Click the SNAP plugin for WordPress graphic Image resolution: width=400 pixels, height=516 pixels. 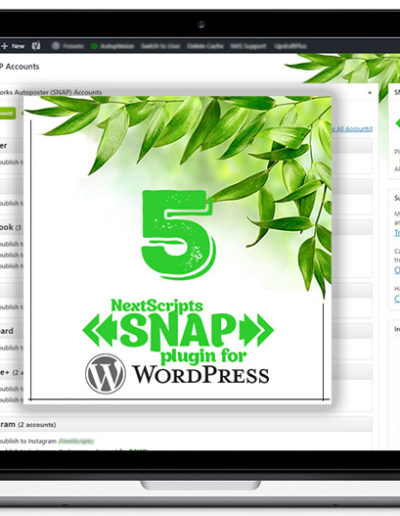[177, 250]
